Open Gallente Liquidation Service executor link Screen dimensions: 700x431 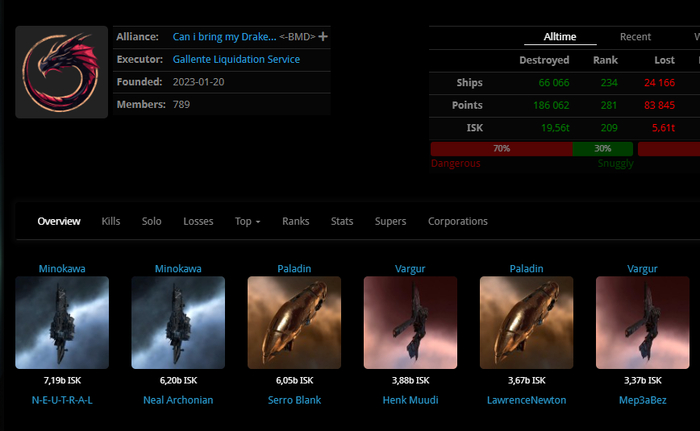coord(236,59)
